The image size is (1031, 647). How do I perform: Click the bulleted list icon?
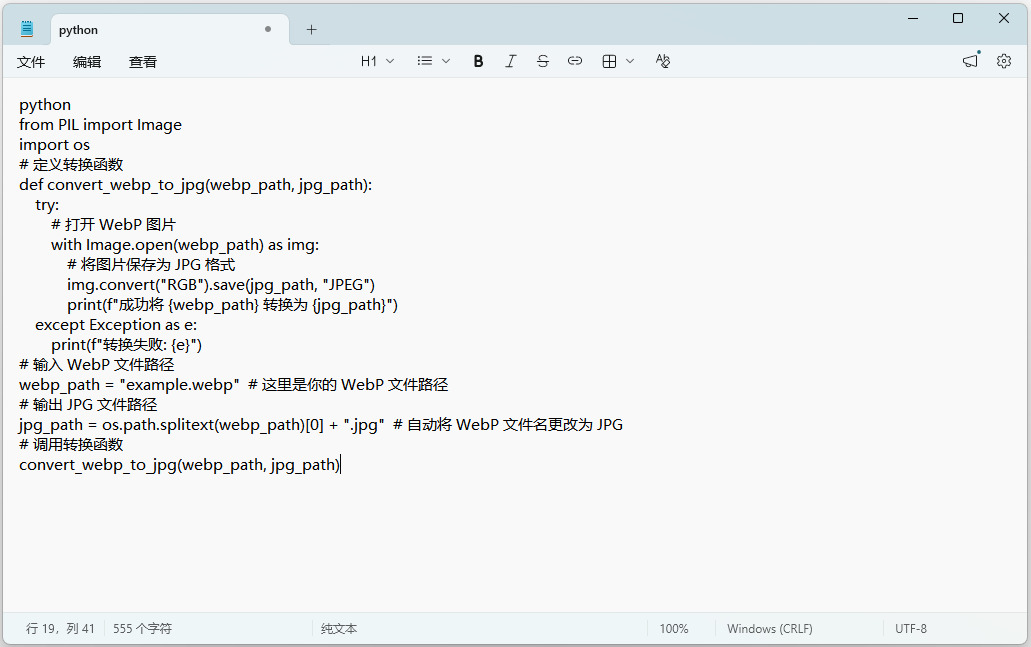coord(425,61)
